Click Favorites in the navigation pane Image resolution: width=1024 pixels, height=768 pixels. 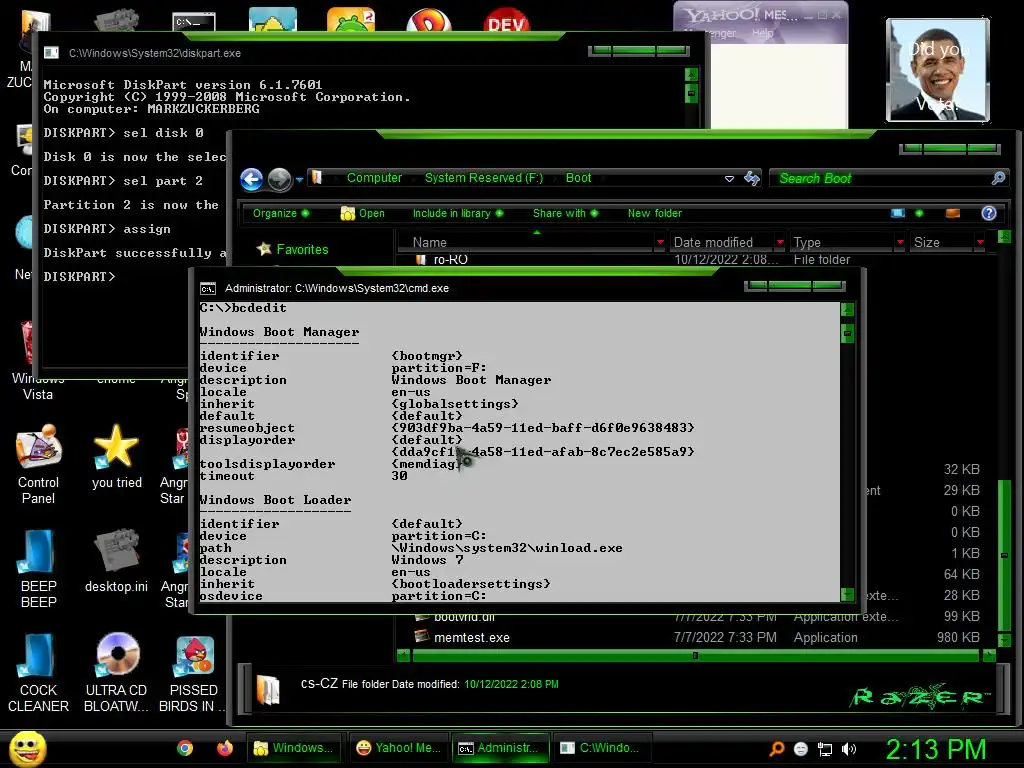click(302, 249)
